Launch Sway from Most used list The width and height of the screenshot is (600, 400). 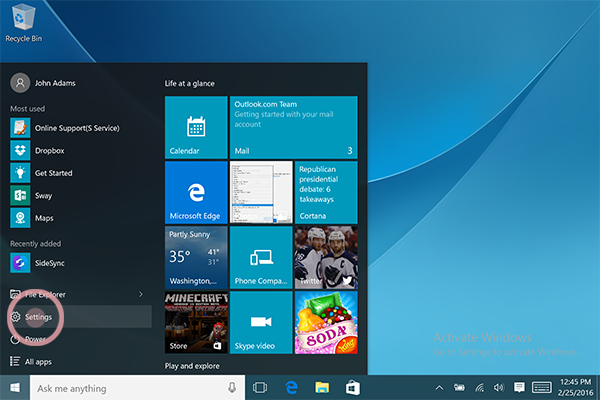[x=80, y=196]
